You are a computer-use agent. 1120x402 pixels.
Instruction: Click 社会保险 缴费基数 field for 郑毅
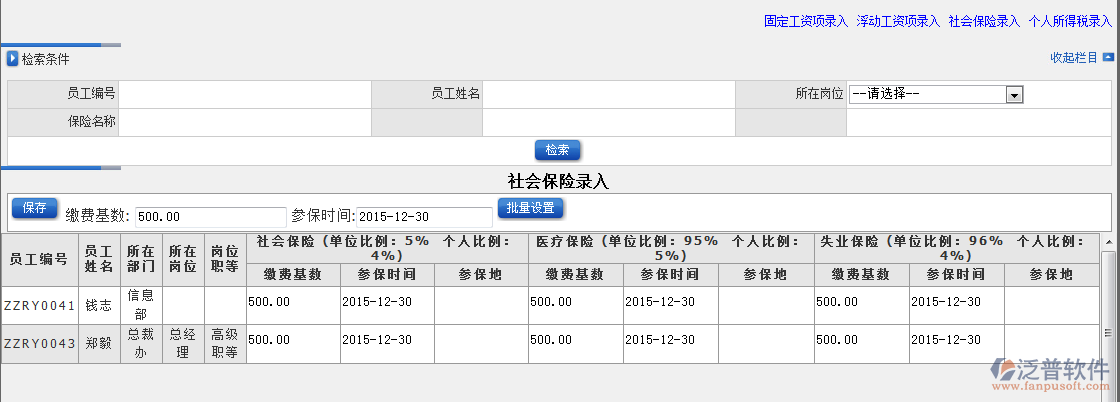[294, 343]
